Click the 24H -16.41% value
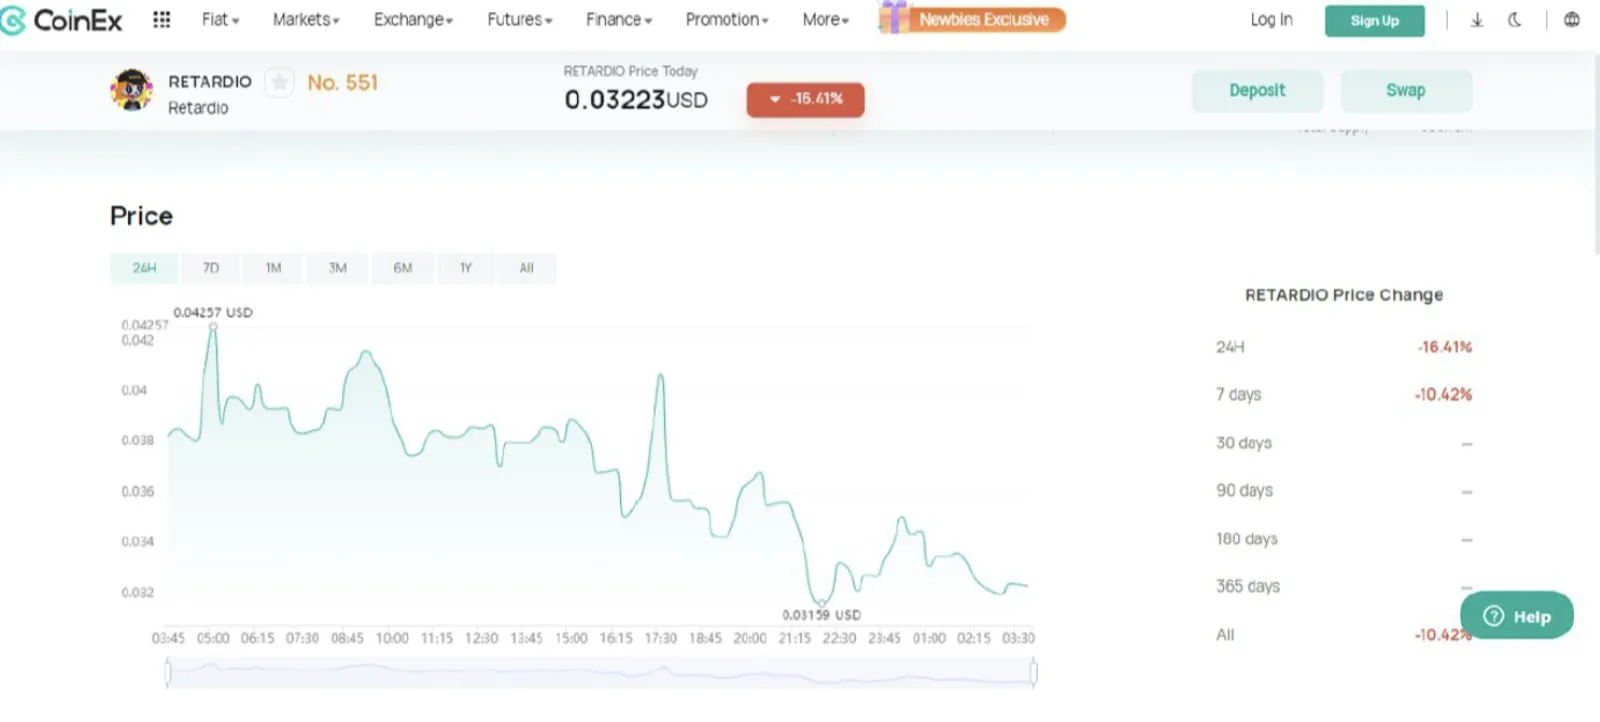This screenshot has height=722, width=1600. 1444,347
